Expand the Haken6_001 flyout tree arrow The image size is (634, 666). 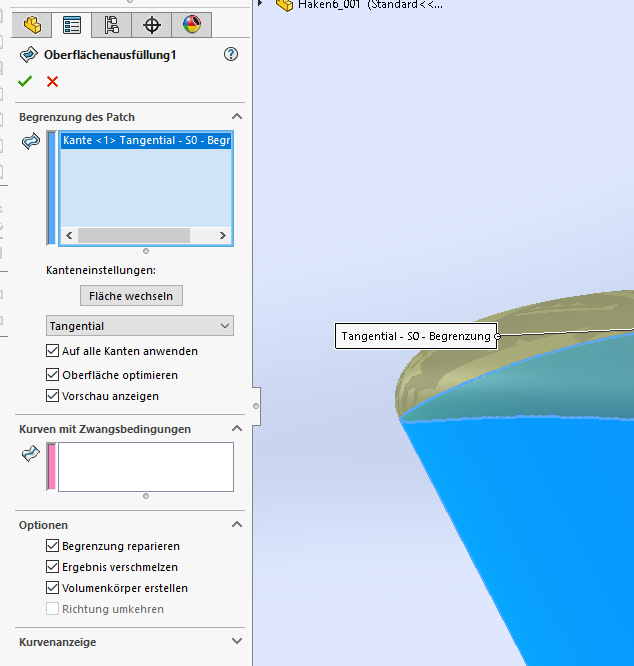click(x=260, y=3)
